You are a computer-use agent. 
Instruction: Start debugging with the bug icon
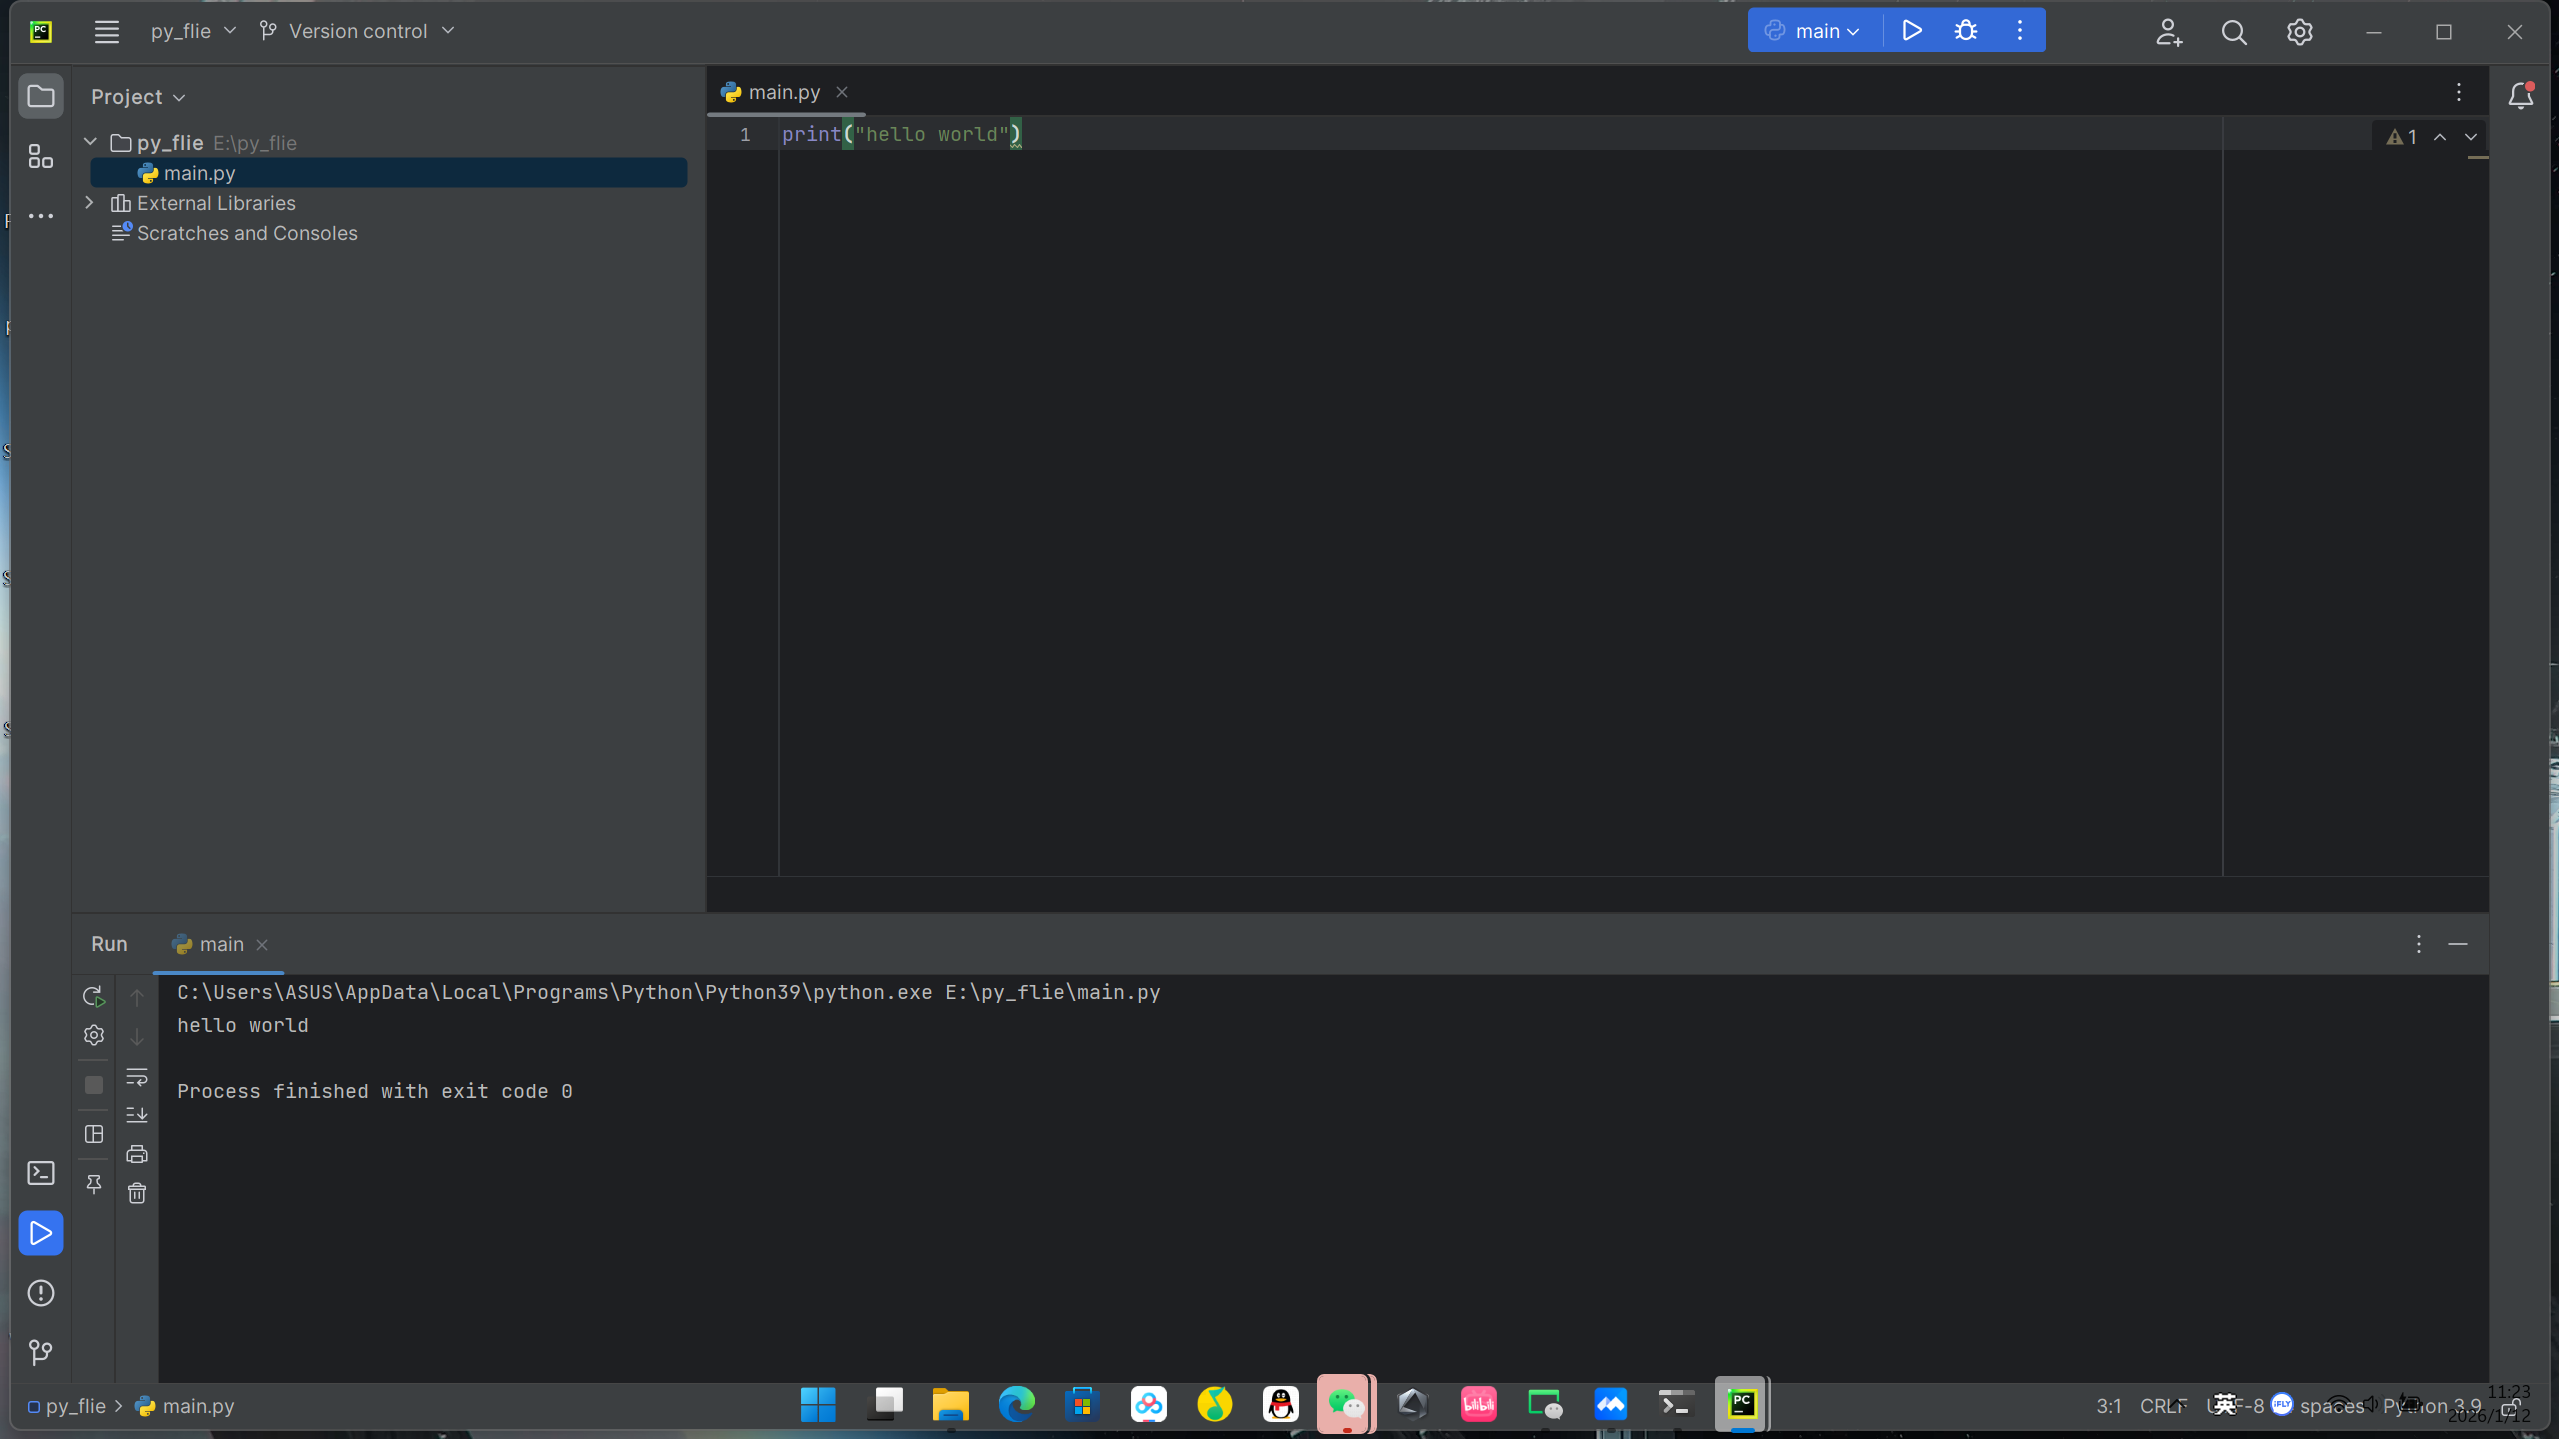tap(1965, 30)
